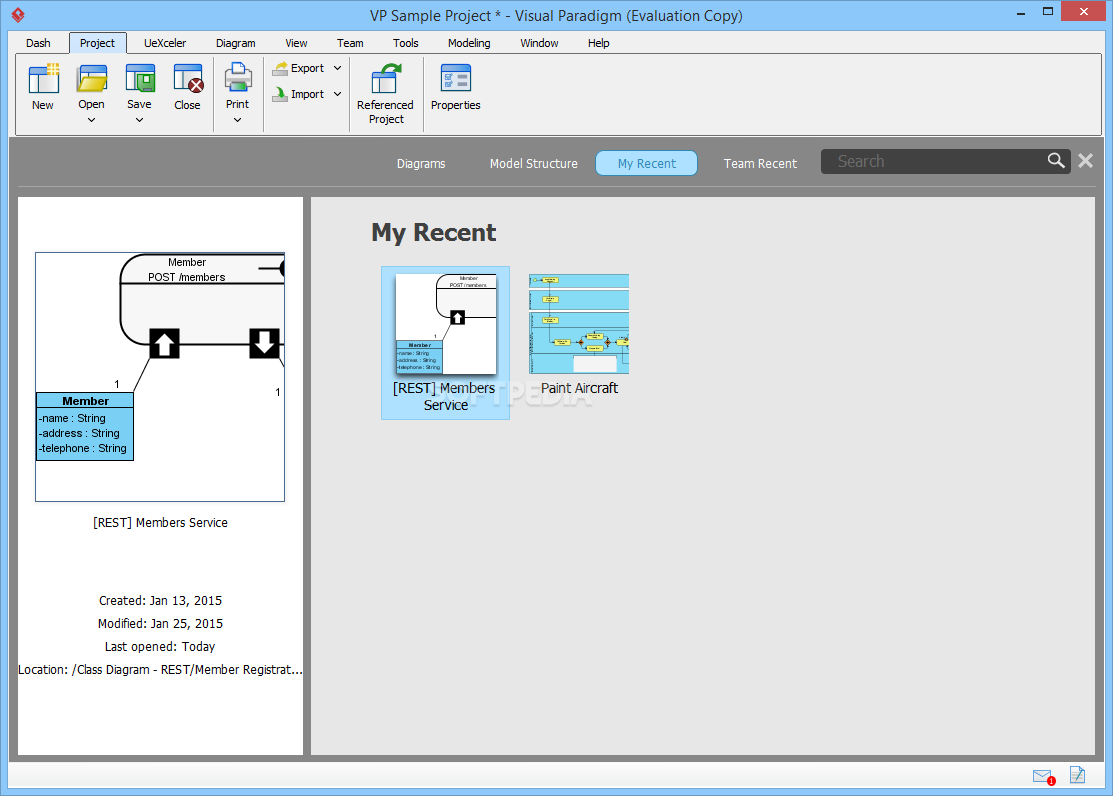
Task: Show the Diagrams view
Action: [421, 163]
